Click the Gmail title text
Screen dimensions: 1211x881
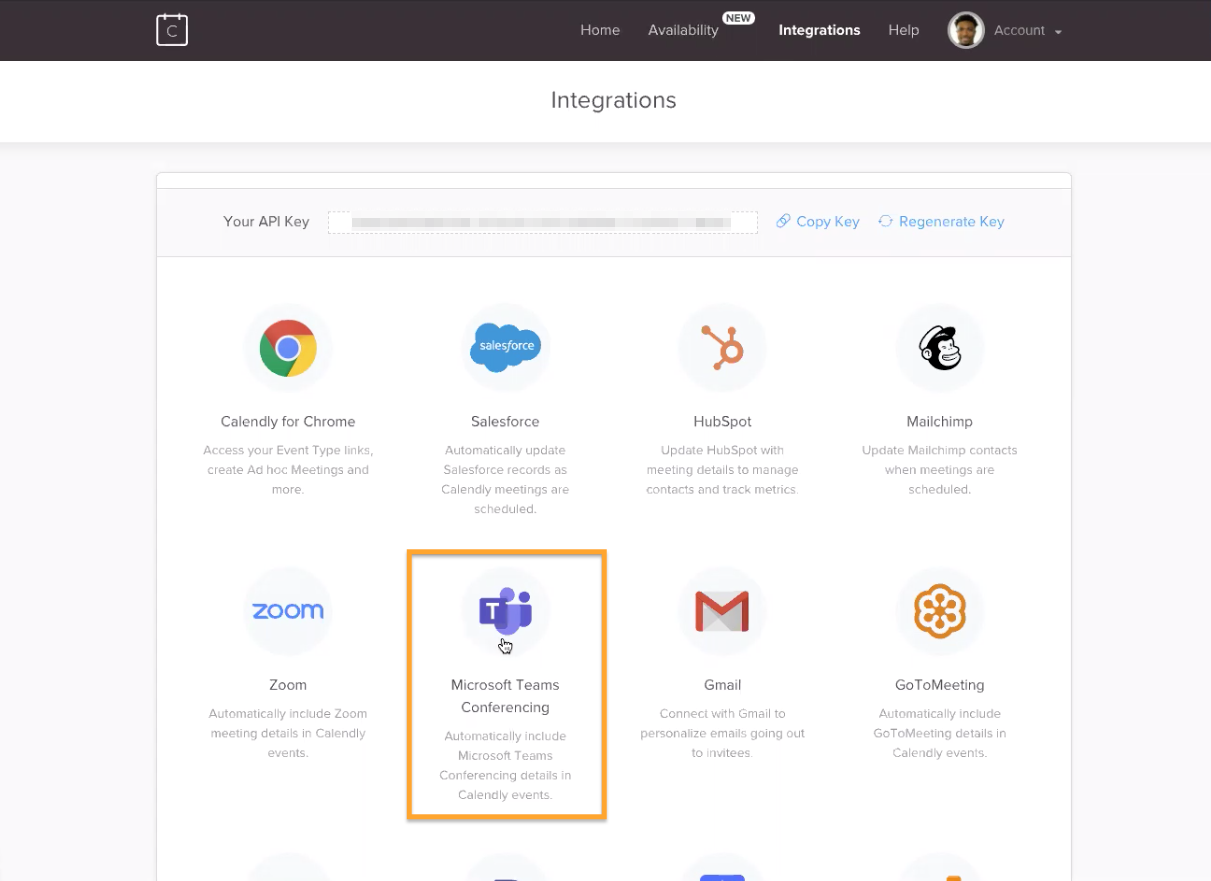722,685
